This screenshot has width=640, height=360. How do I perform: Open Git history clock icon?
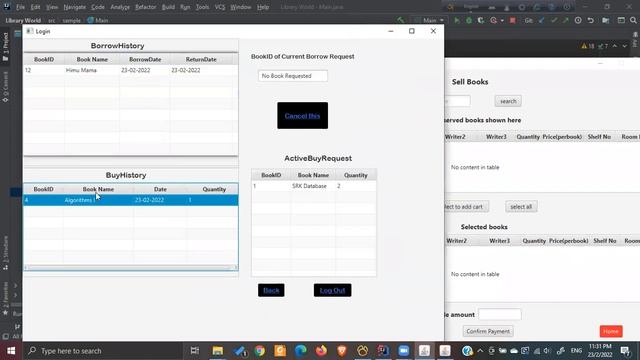click(x=578, y=20)
